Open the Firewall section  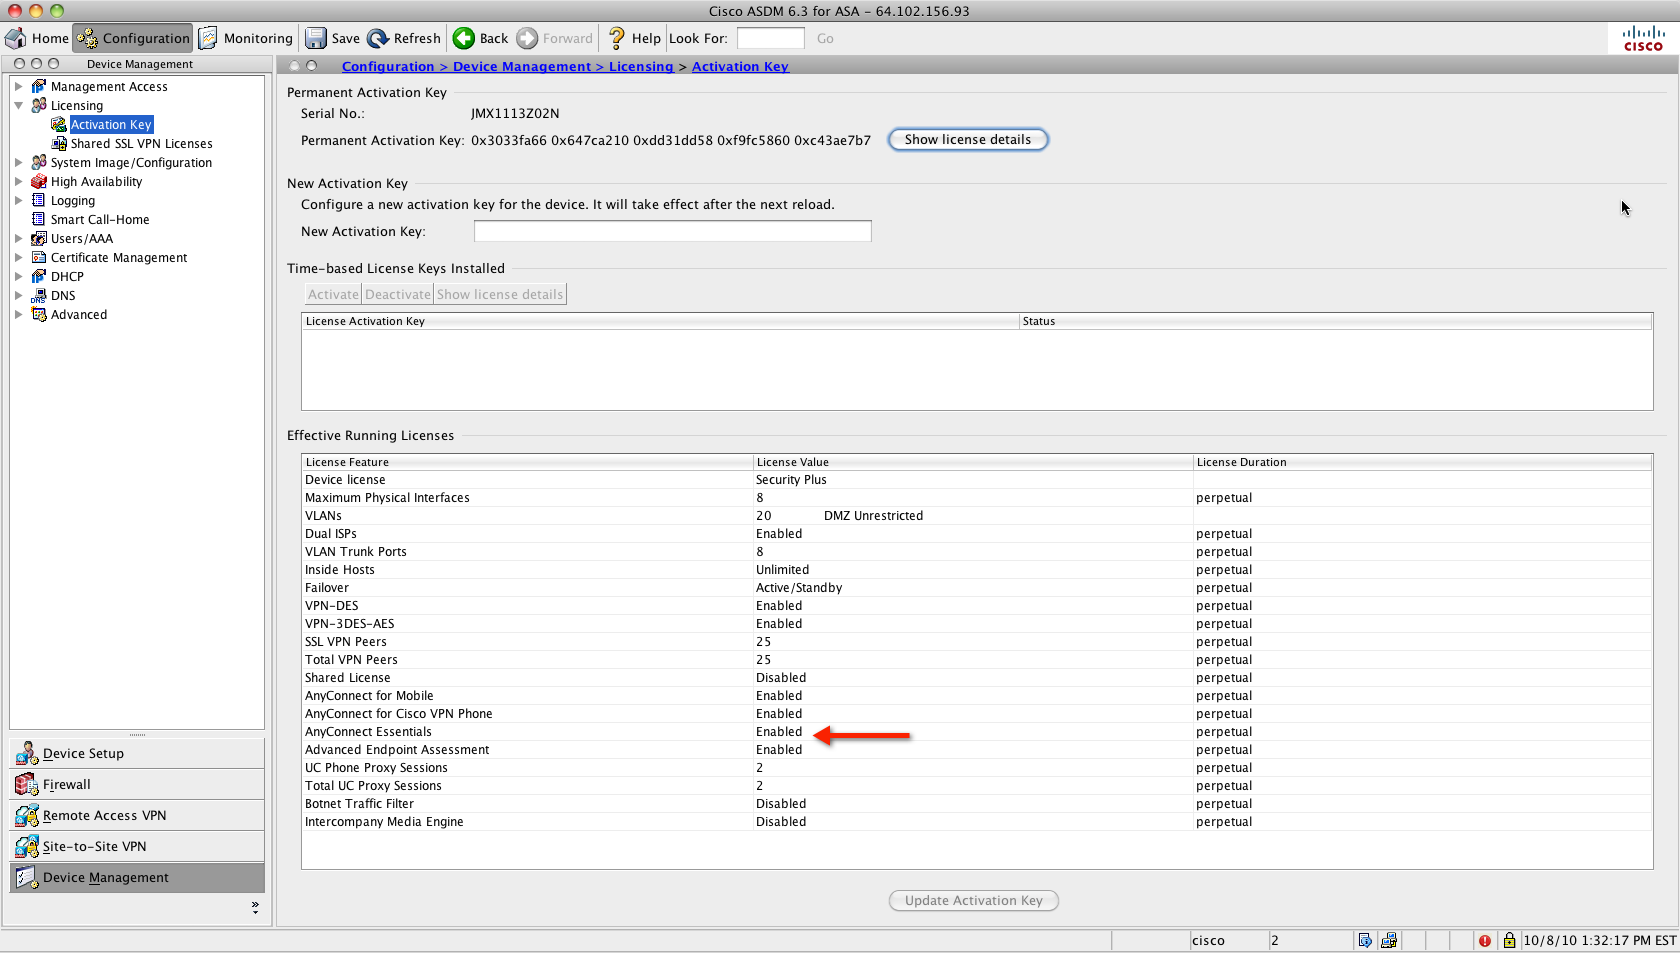point(137,785)
